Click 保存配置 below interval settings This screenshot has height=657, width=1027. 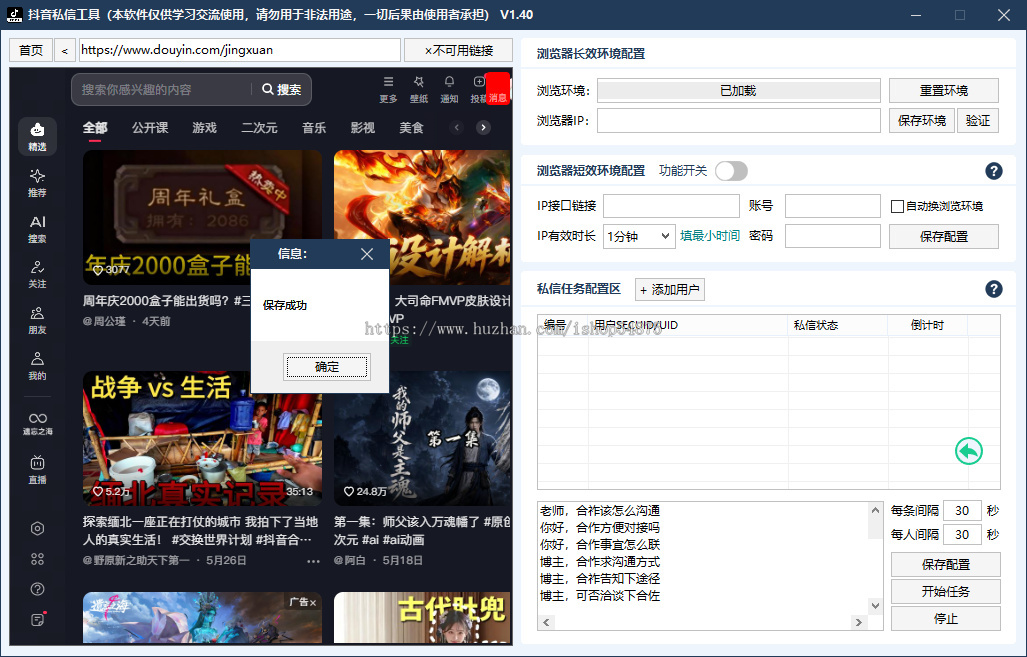(x=946, y=565)
